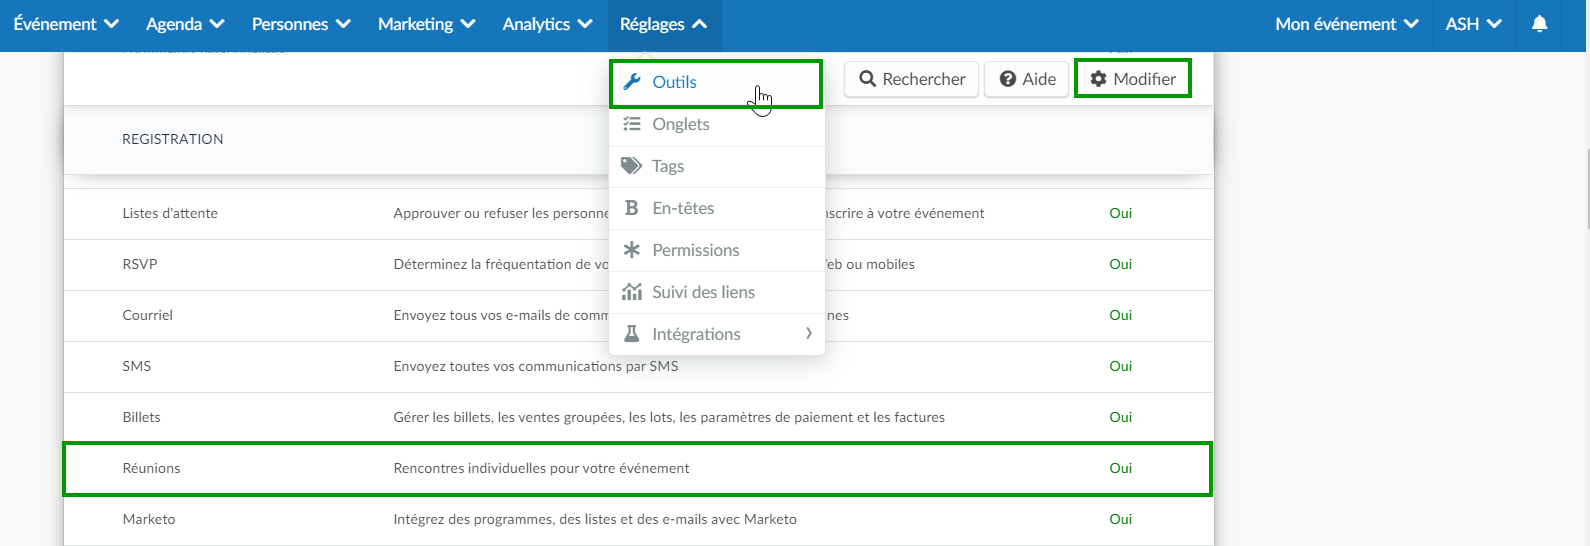Screen dimensions: 1590x546
Task: Click the bold B icon beside En-têtes
Action: (x=632, y=208)
